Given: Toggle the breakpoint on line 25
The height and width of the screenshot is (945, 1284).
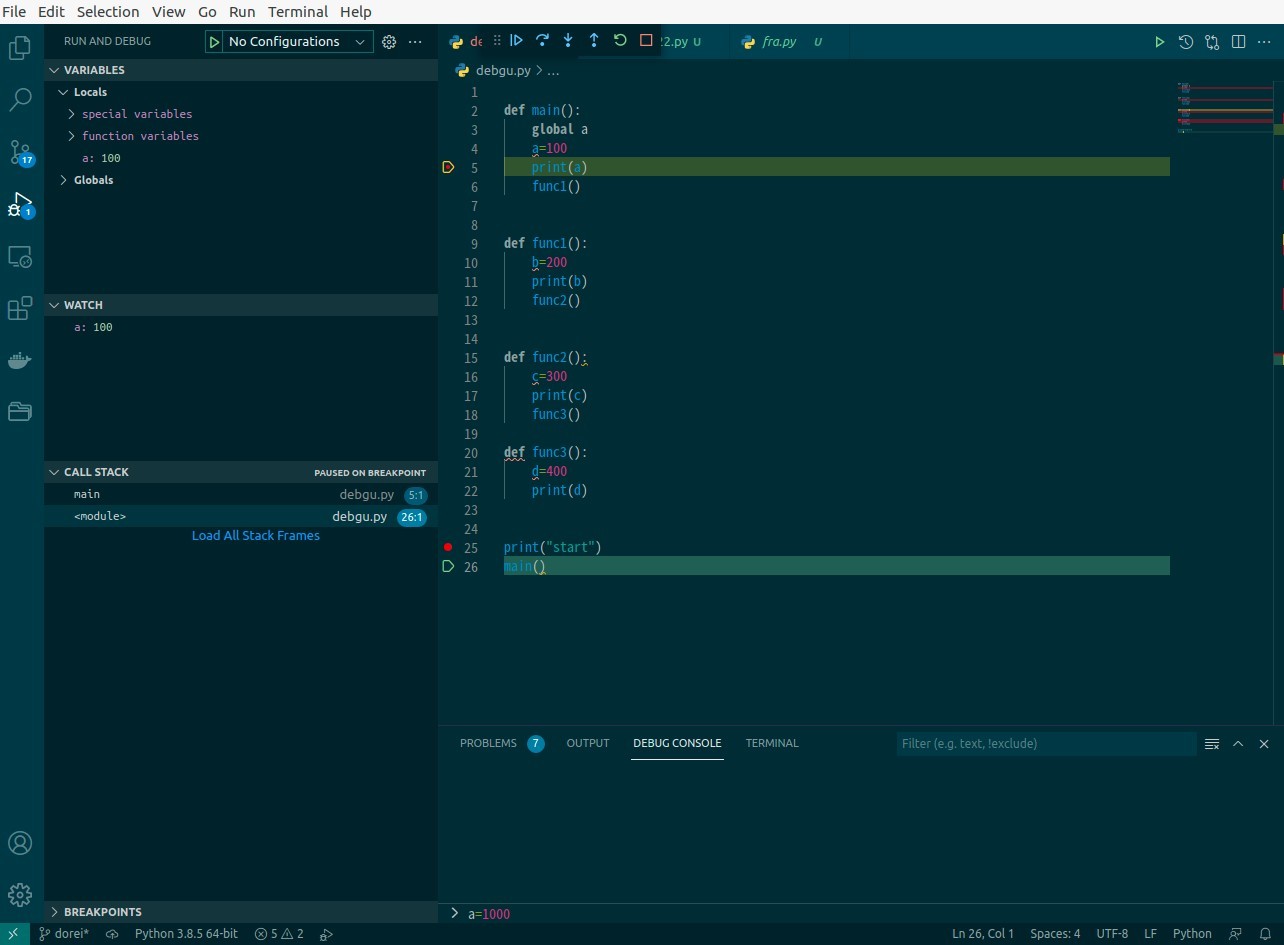Looking at the screenshot, I should (448, 548).
